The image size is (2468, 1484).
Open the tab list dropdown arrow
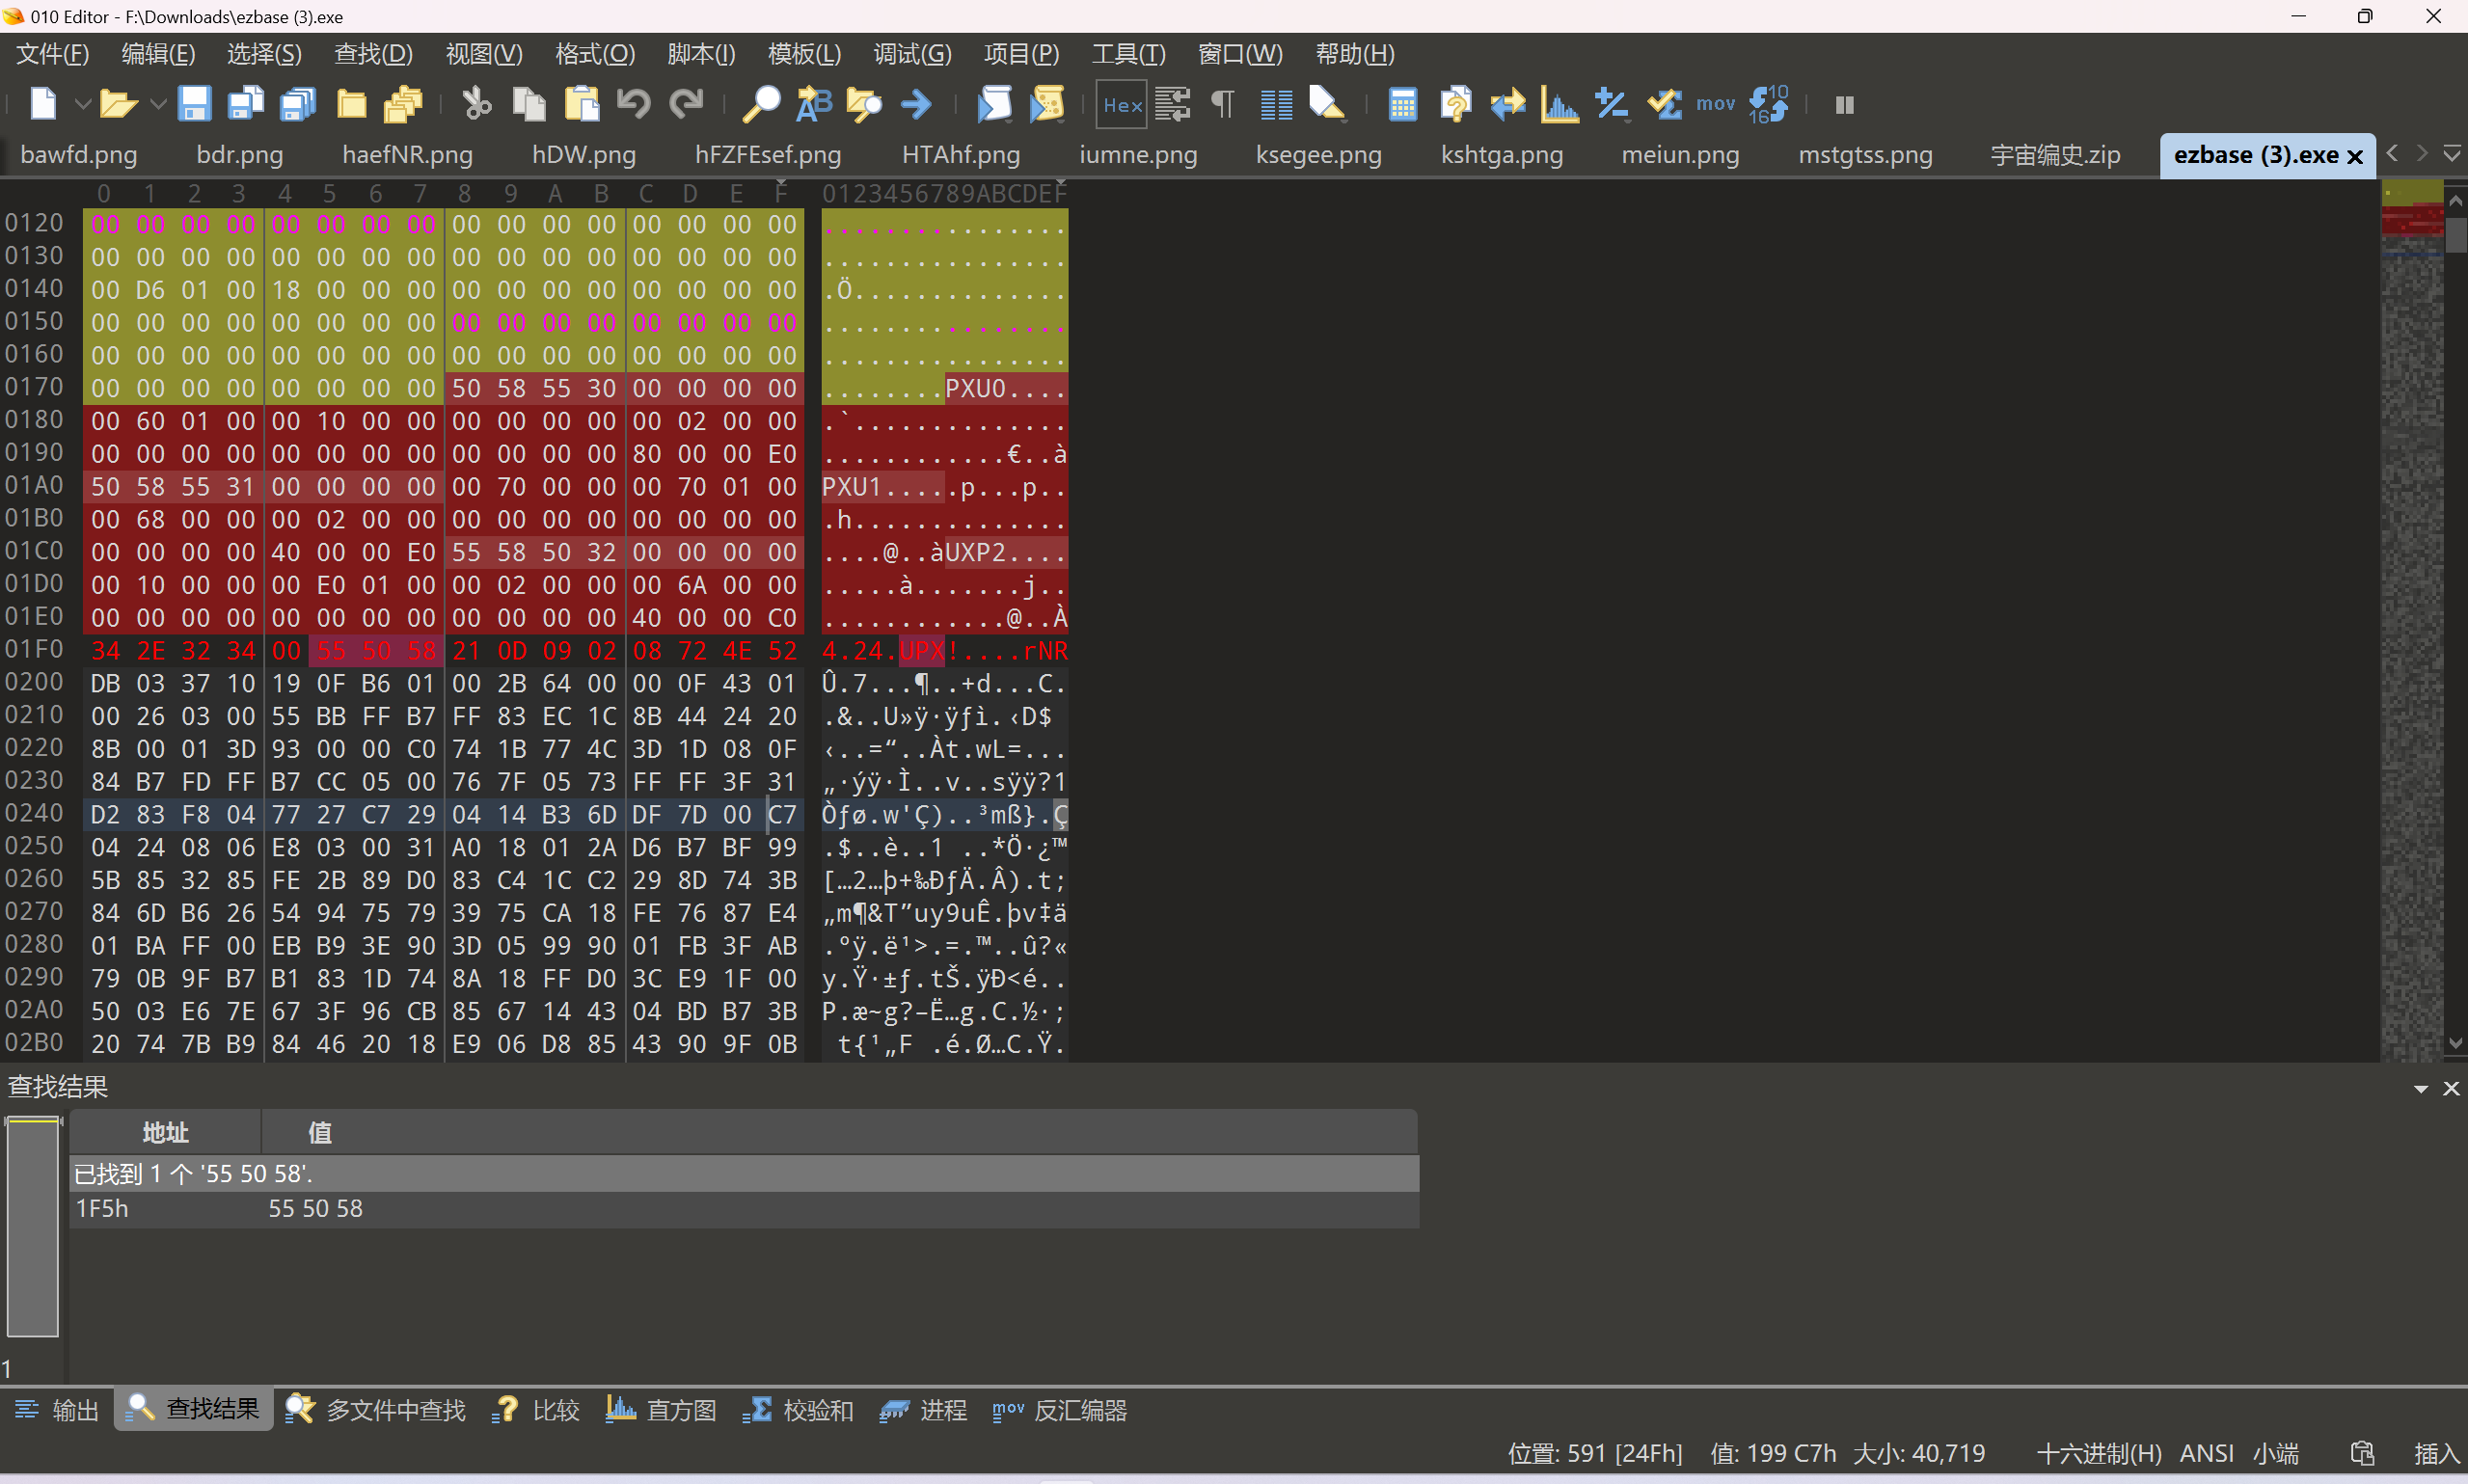tap(2451, 154)
